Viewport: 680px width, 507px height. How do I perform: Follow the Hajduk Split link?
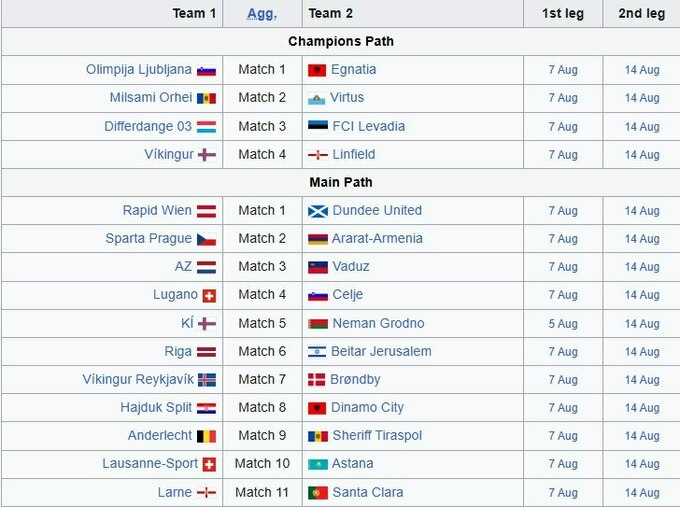tap(155, 408)
